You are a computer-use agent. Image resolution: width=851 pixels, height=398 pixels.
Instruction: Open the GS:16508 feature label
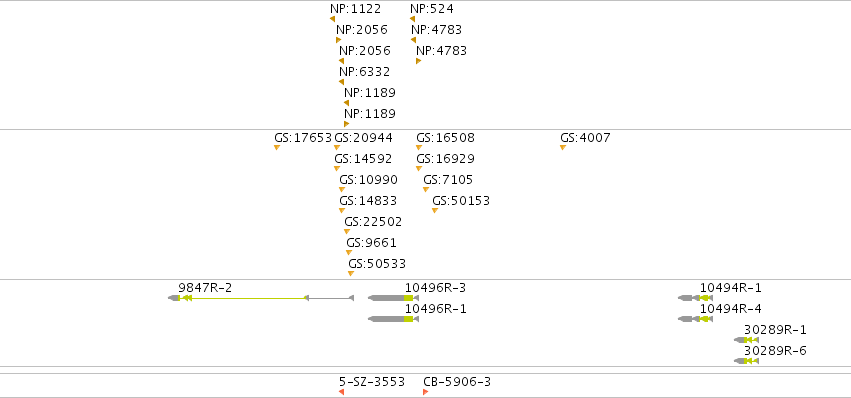point(446,138)
